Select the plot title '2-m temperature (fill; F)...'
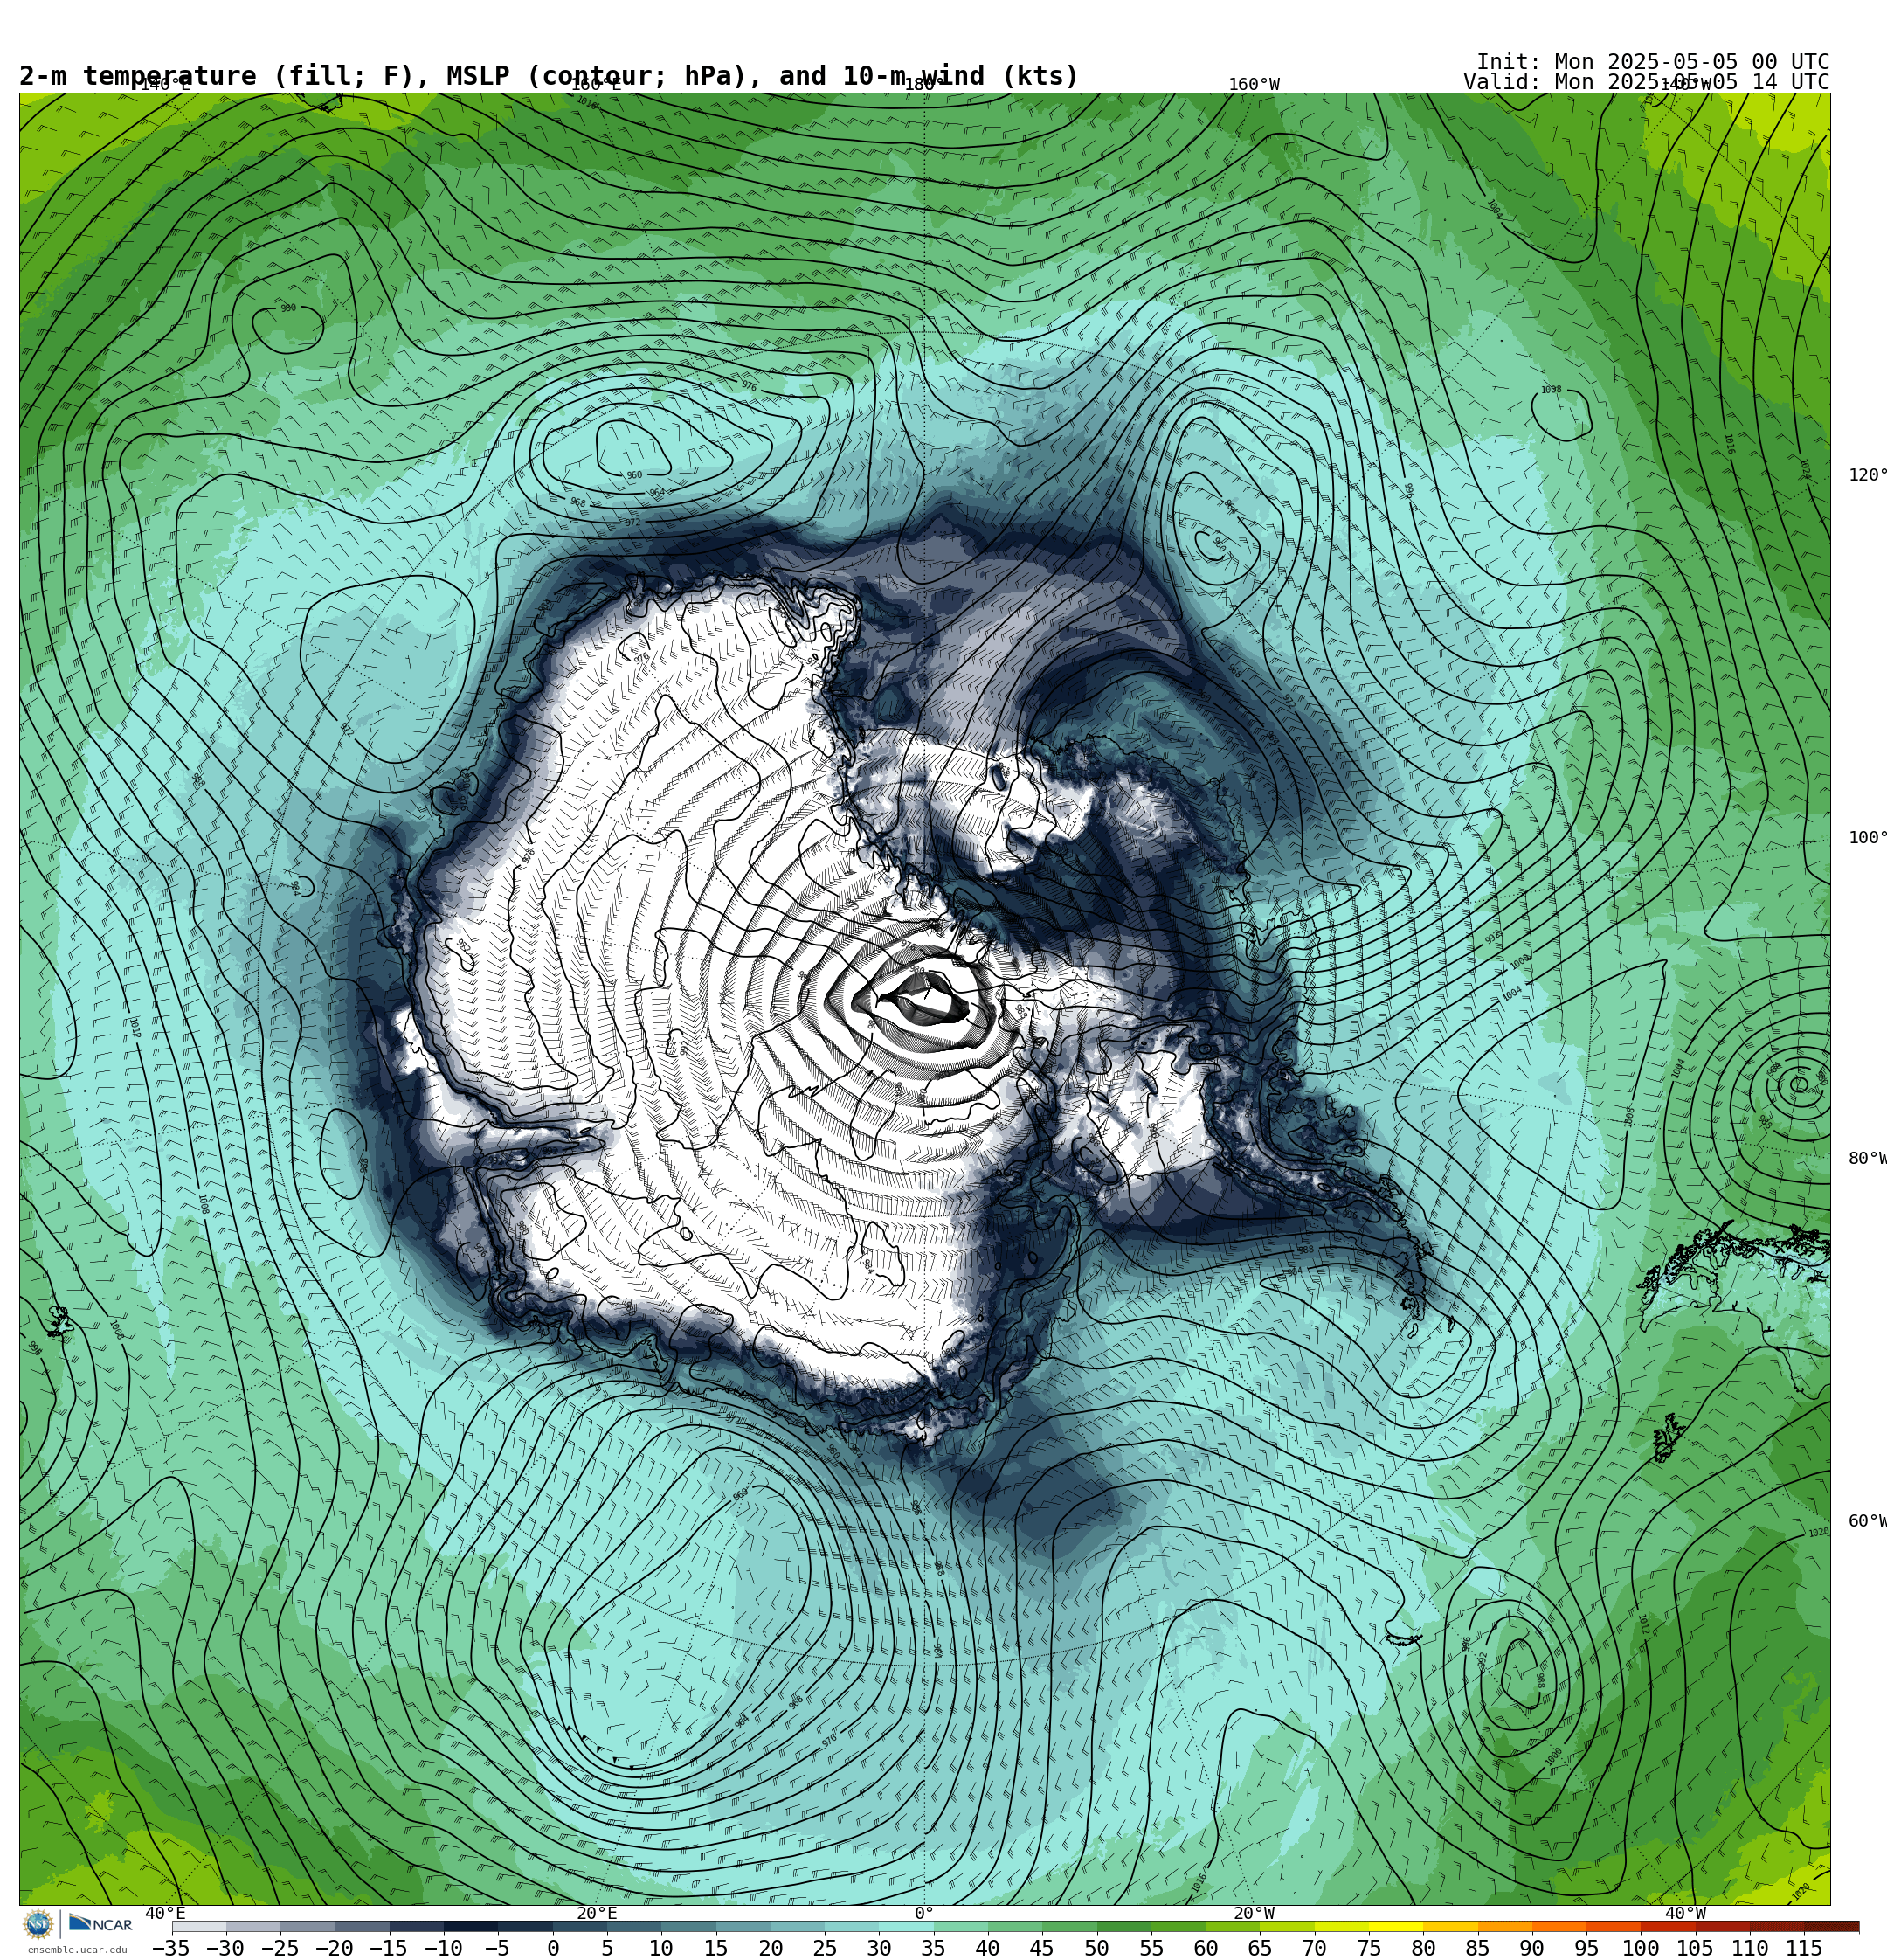This screenshot has height=1960, width=1887. click(x=549, y=76)
